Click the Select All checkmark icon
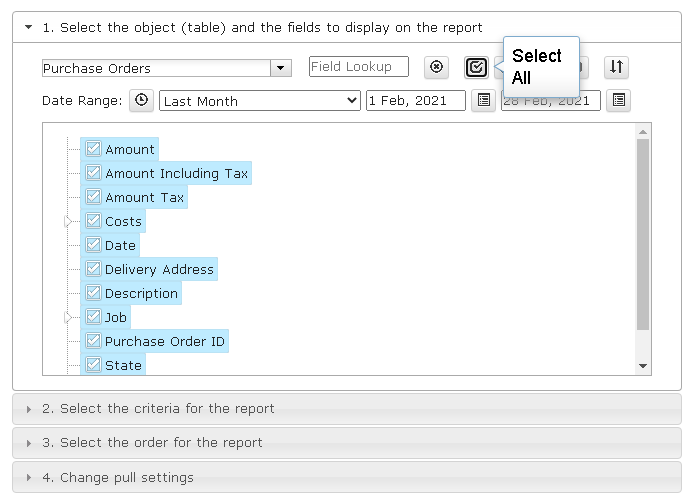 [476, 68]
